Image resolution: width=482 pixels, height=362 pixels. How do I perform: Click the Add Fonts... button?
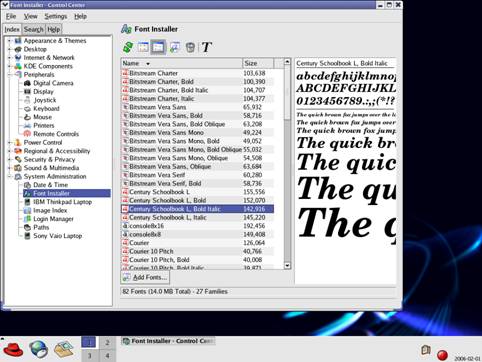pyautogui.click(x=145, y=277)
